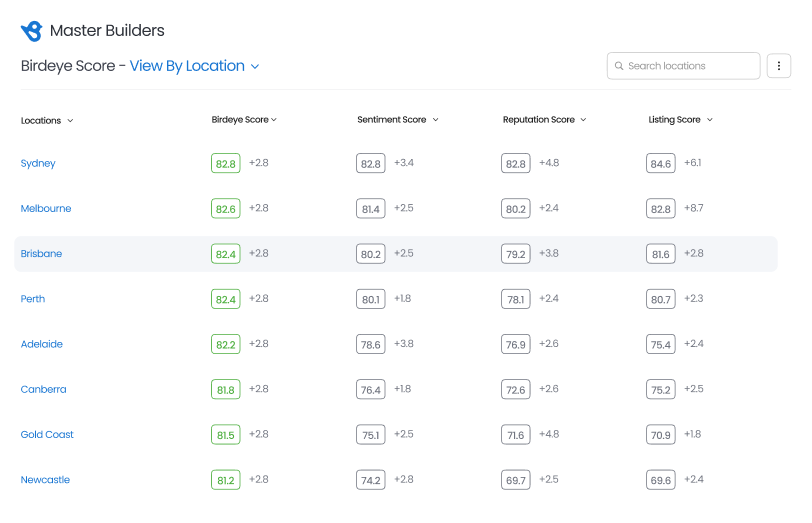Click Brisbane's Listing Score 81.6 badge
The width and height of the screenshot is (812, 523).
(661, 254)
